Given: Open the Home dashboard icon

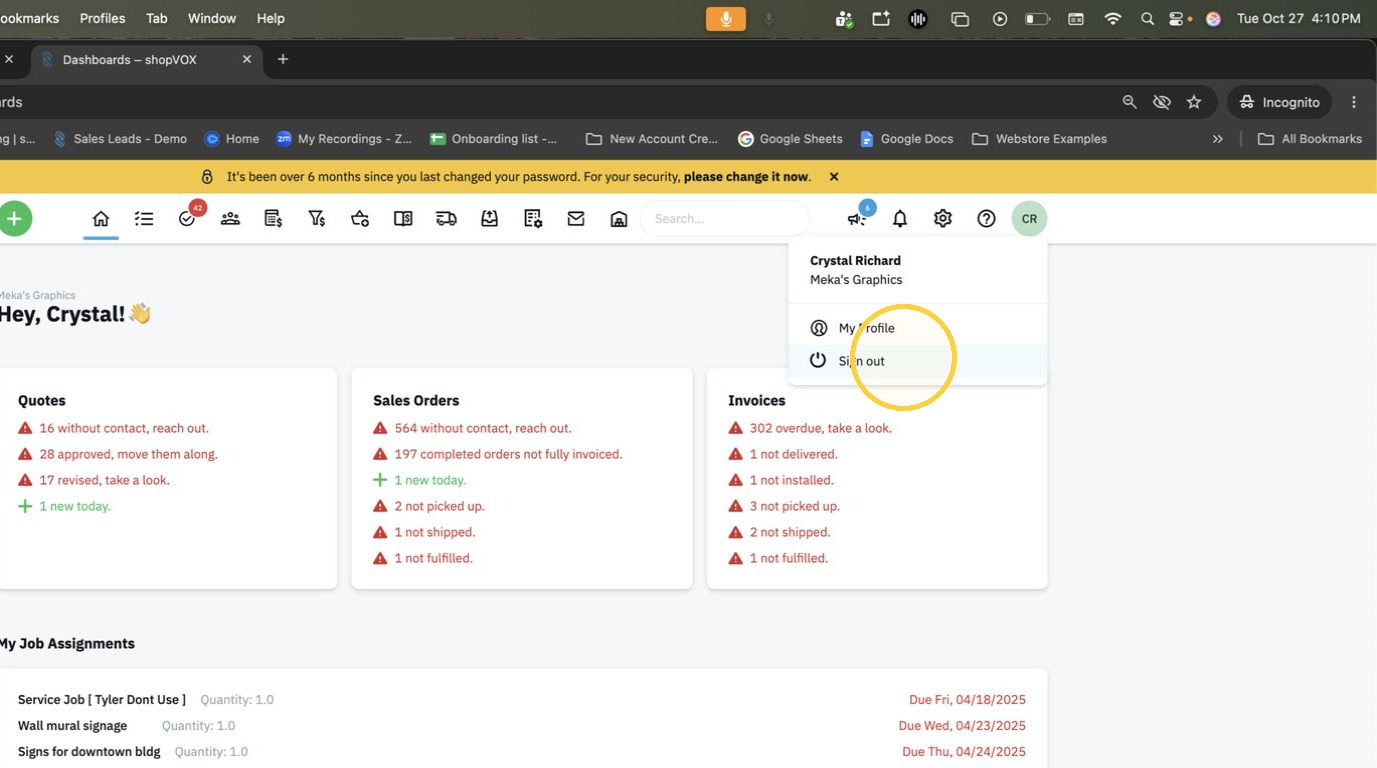Looking at the screenshot, I should [101, 218].
